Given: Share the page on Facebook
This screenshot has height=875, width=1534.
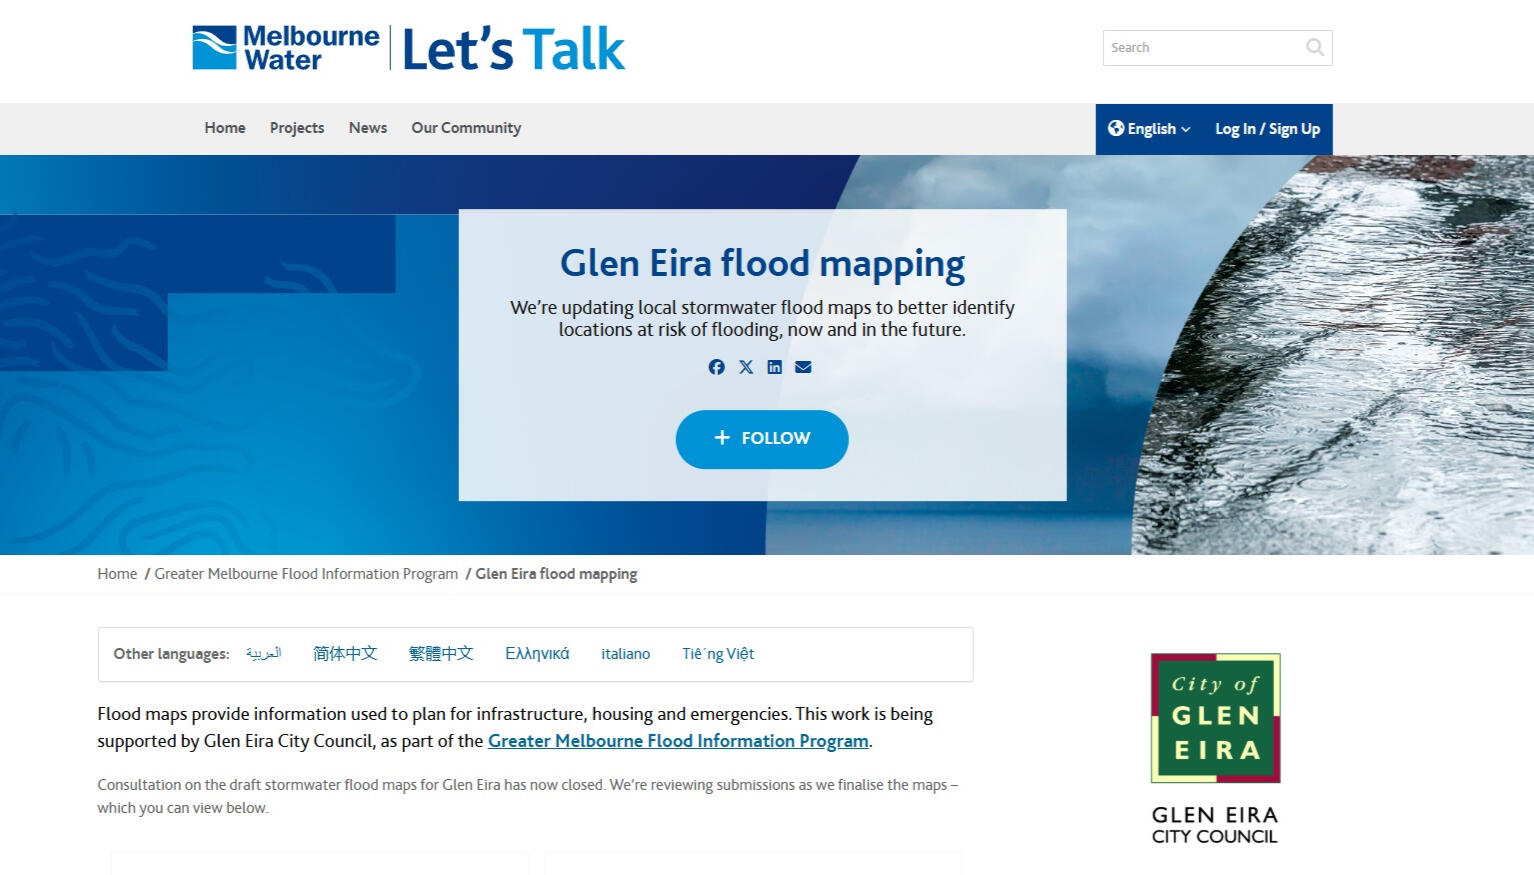Looking at the screenshot, I should (x=716, y=367).
